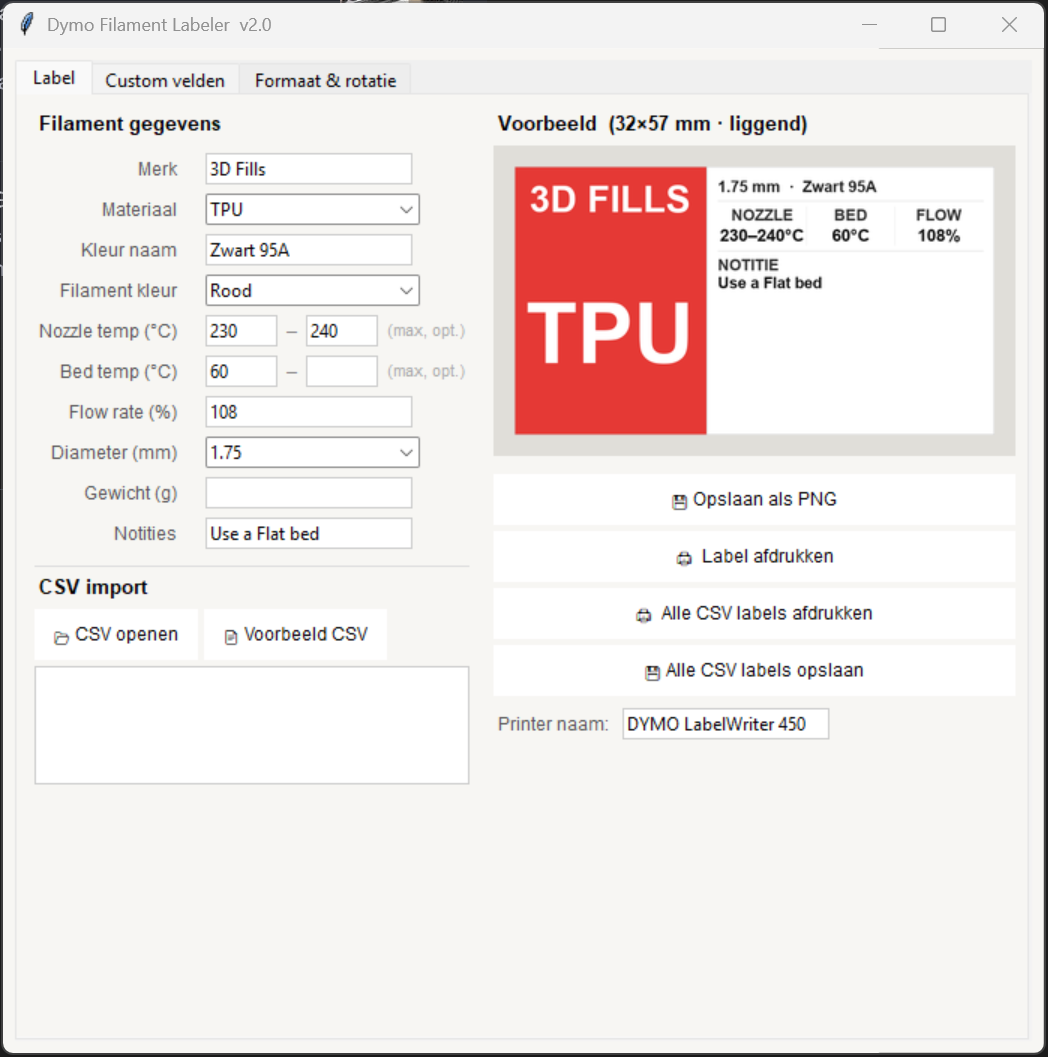The width and height of the screenshot is (1048, 1057).
Task: Click the Printer naam field
Action: (726, 724)
